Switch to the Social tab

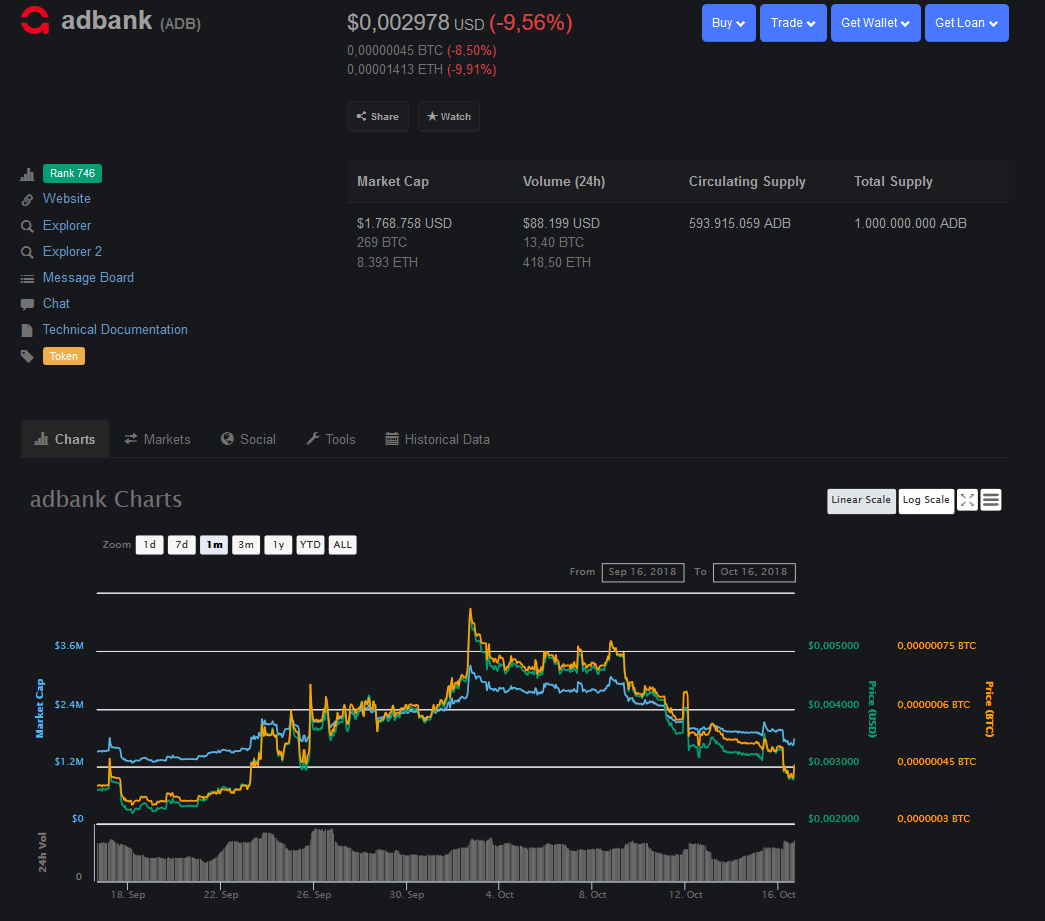[249, 439]
